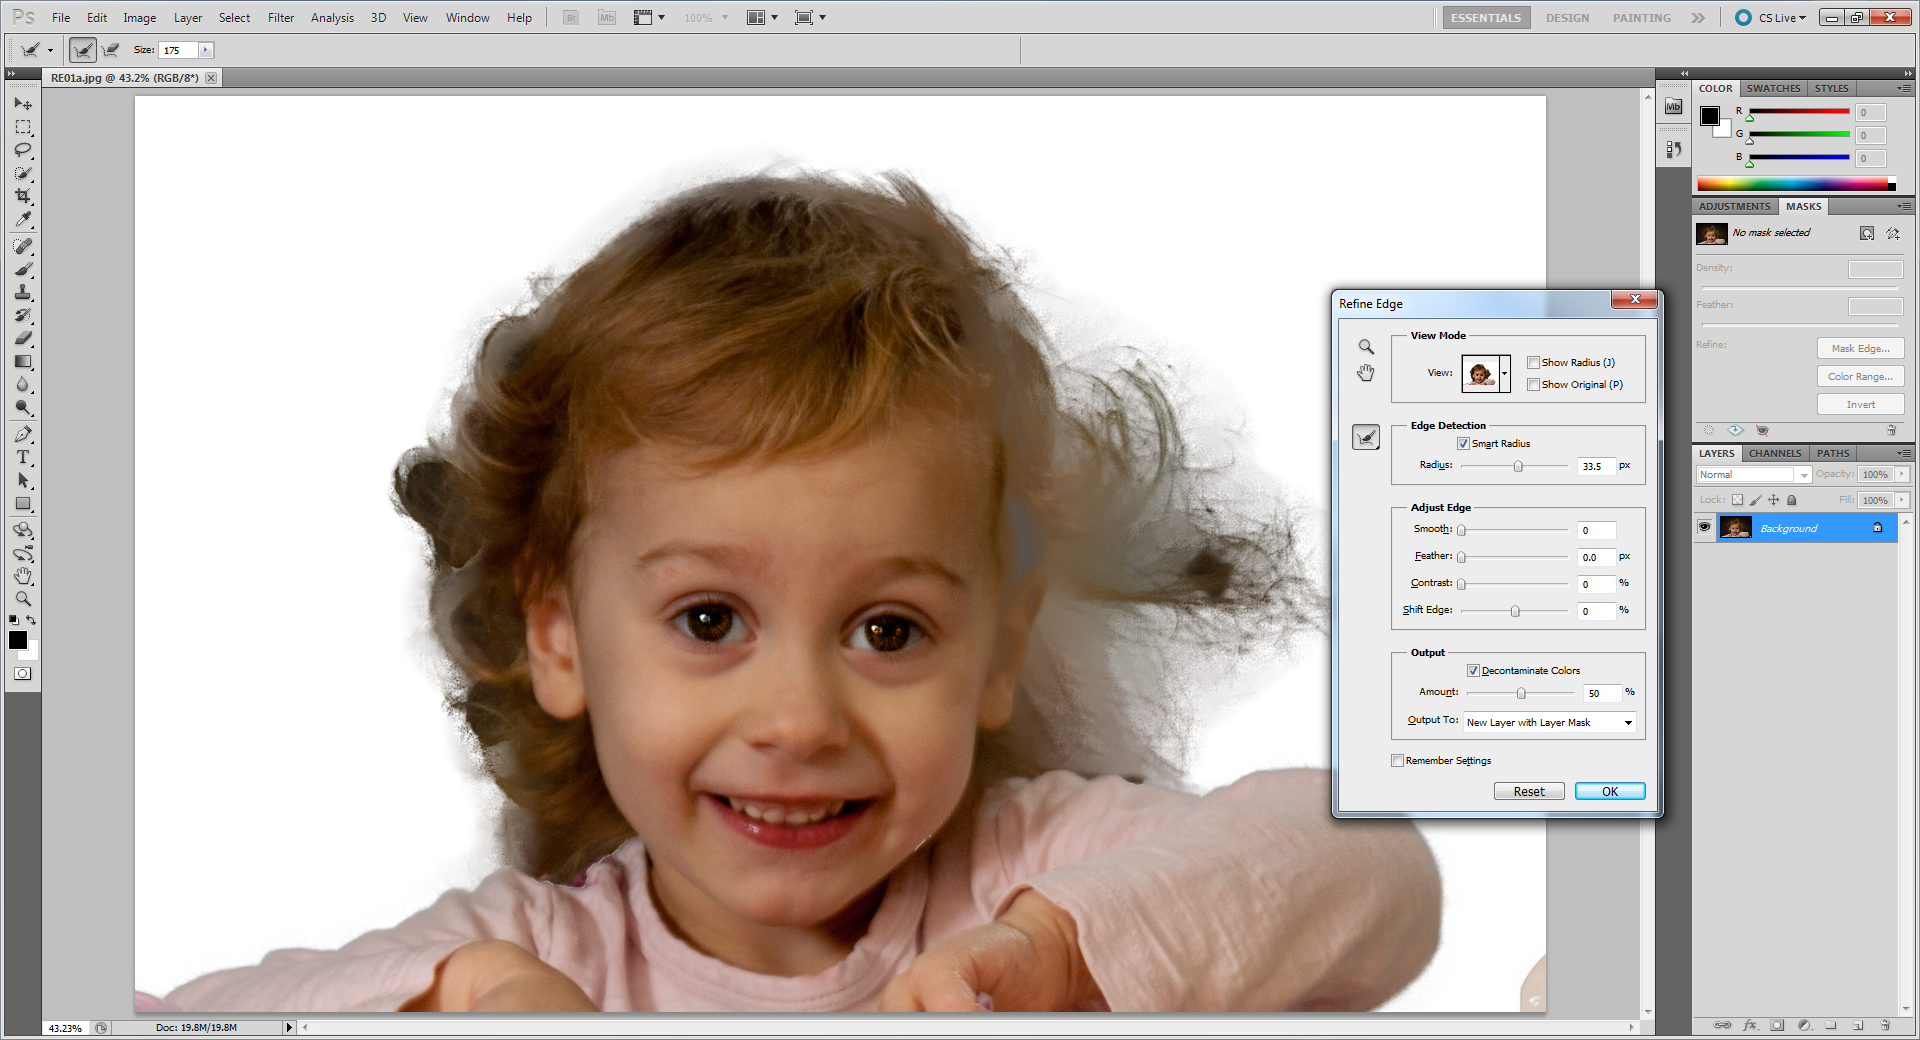This screenshot has height=1040, width=1920.
Task: Click the Radius value field
Action: tap(1596, 467)
